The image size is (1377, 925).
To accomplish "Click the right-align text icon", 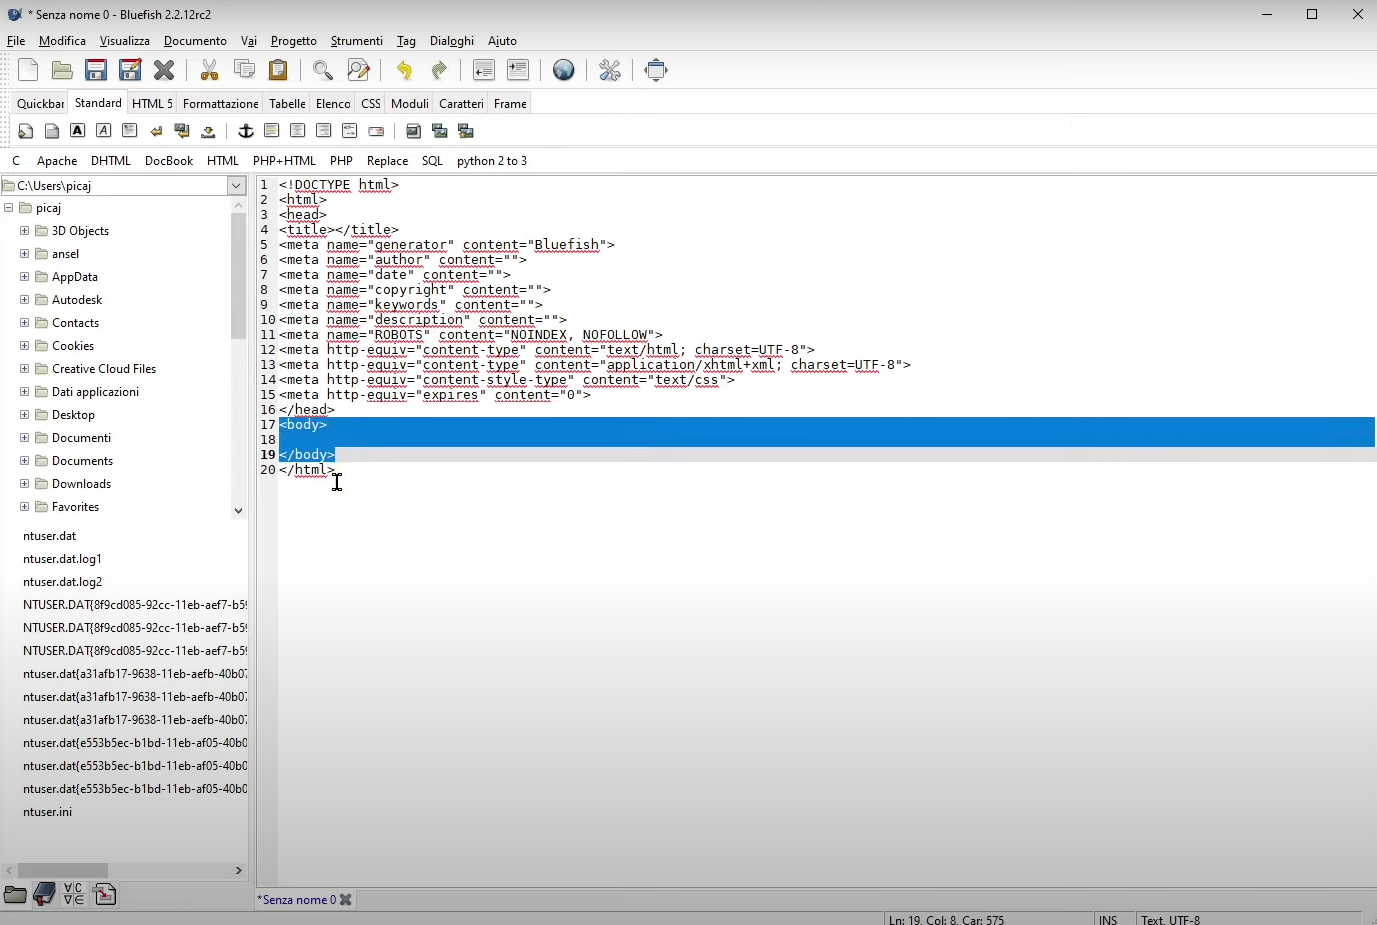I will coord(323,131).
